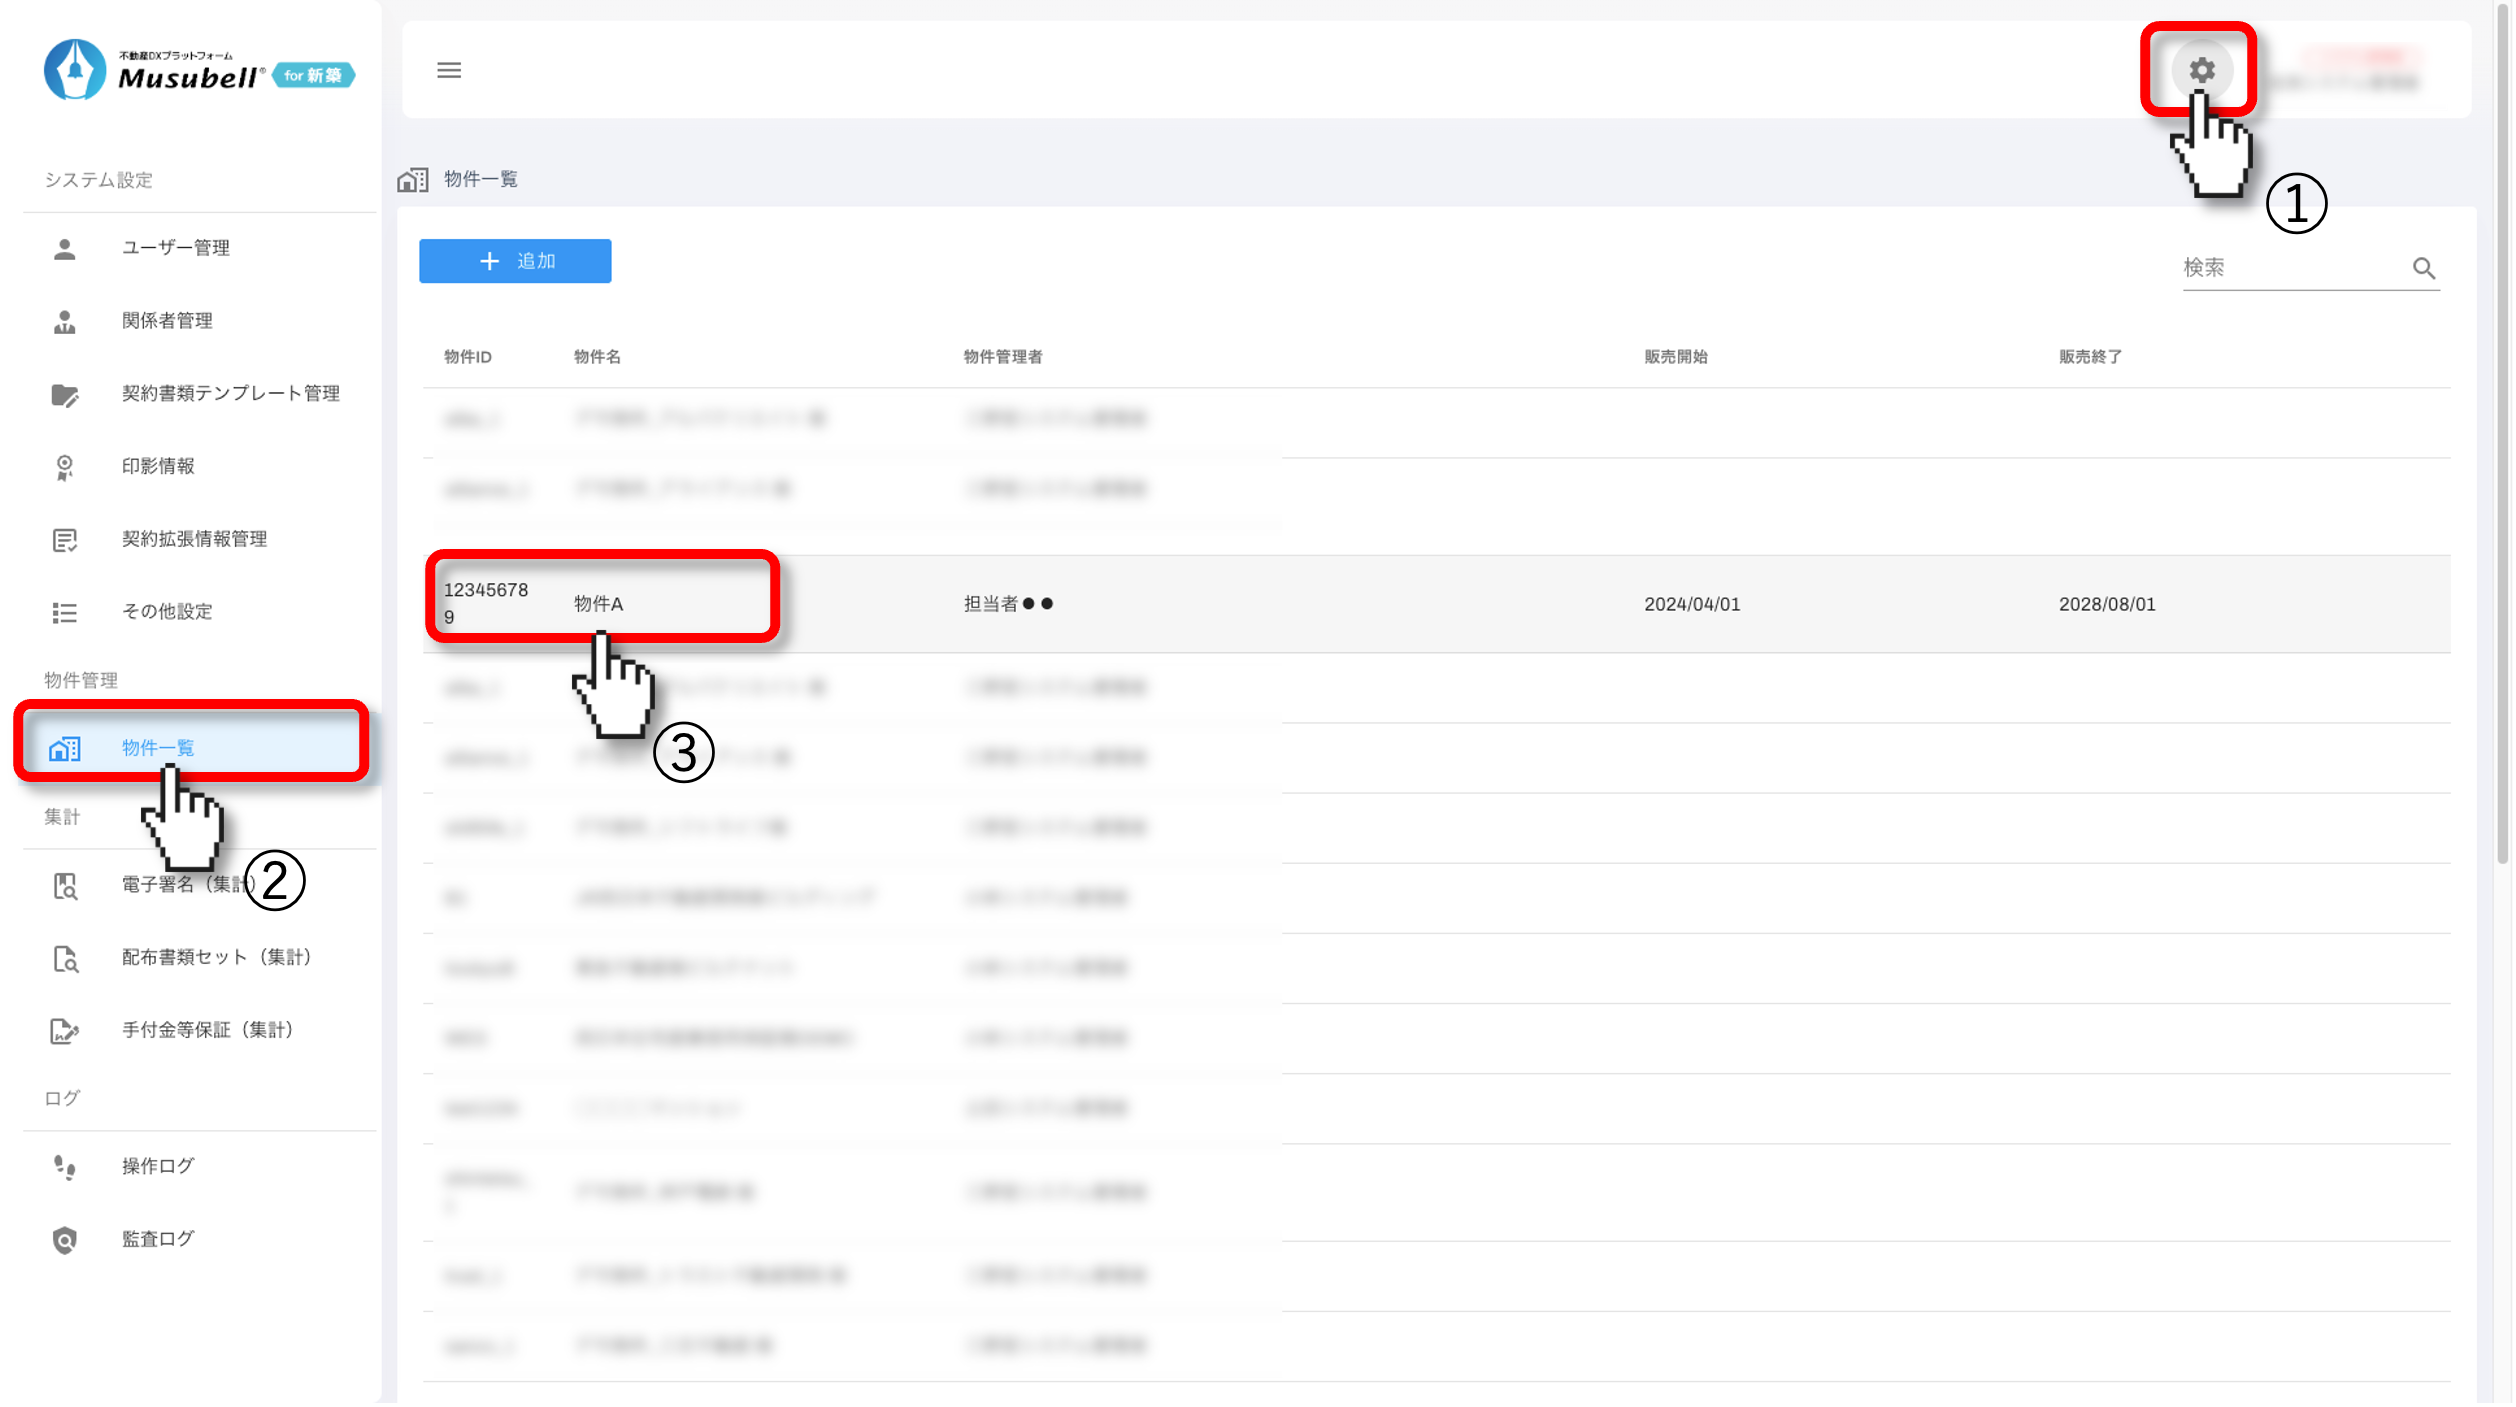Screen dimensions: 2516x1407
Task: Click the 検索 search input field
Action: (2290, 268)
